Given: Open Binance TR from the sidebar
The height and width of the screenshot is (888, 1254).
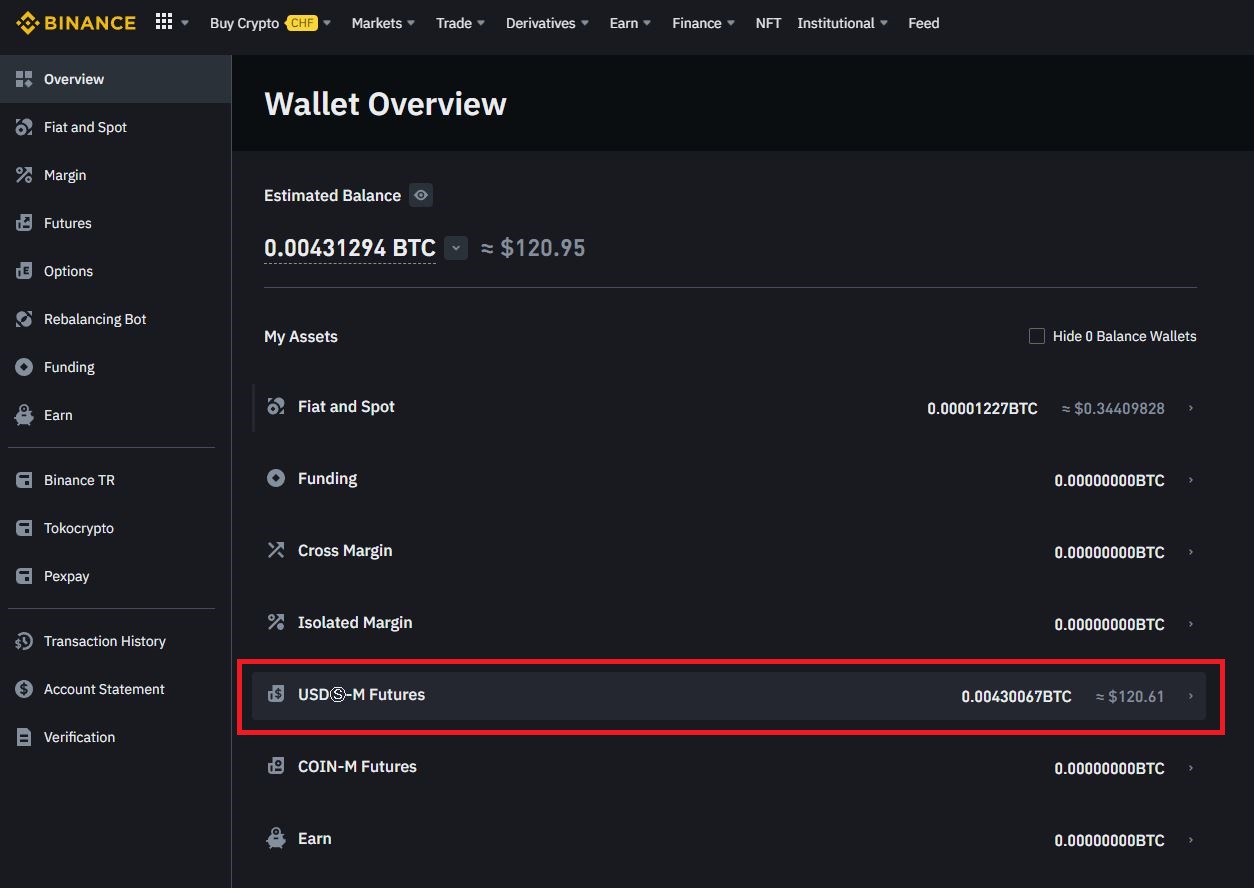Looking at the screenshot, I should point(79,480).
